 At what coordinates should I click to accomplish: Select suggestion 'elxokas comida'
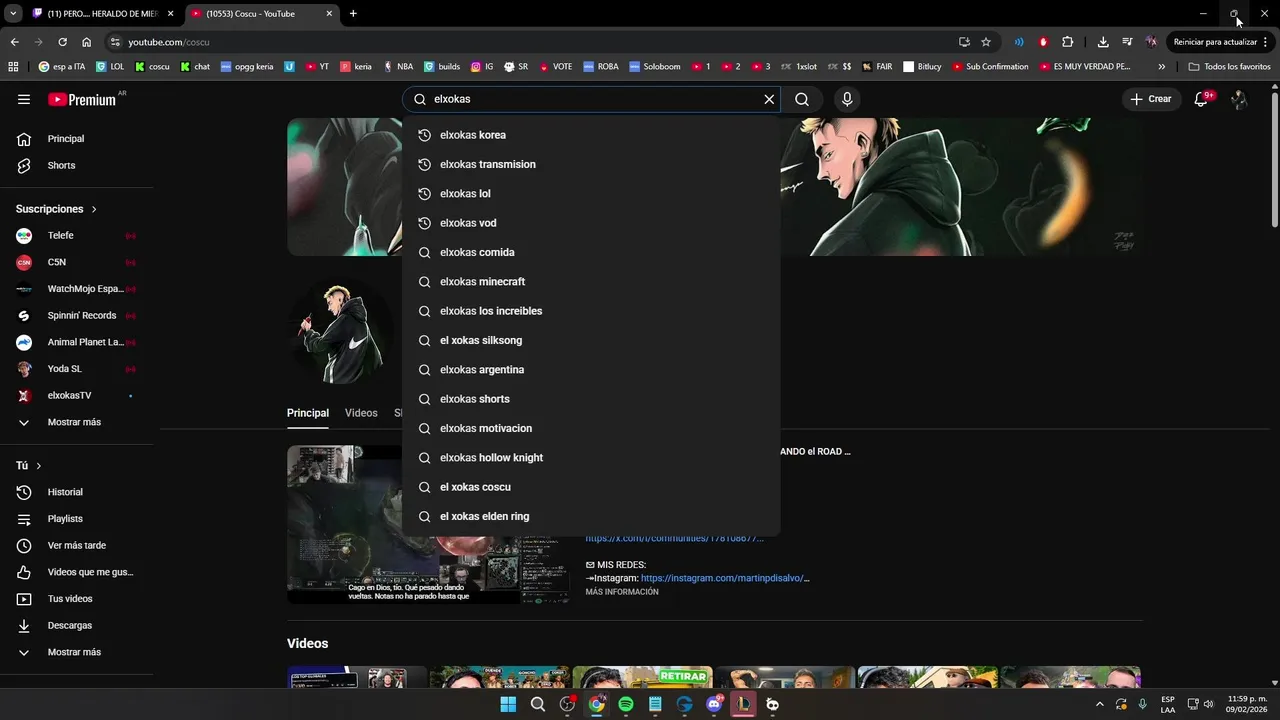tap(591, 252)
